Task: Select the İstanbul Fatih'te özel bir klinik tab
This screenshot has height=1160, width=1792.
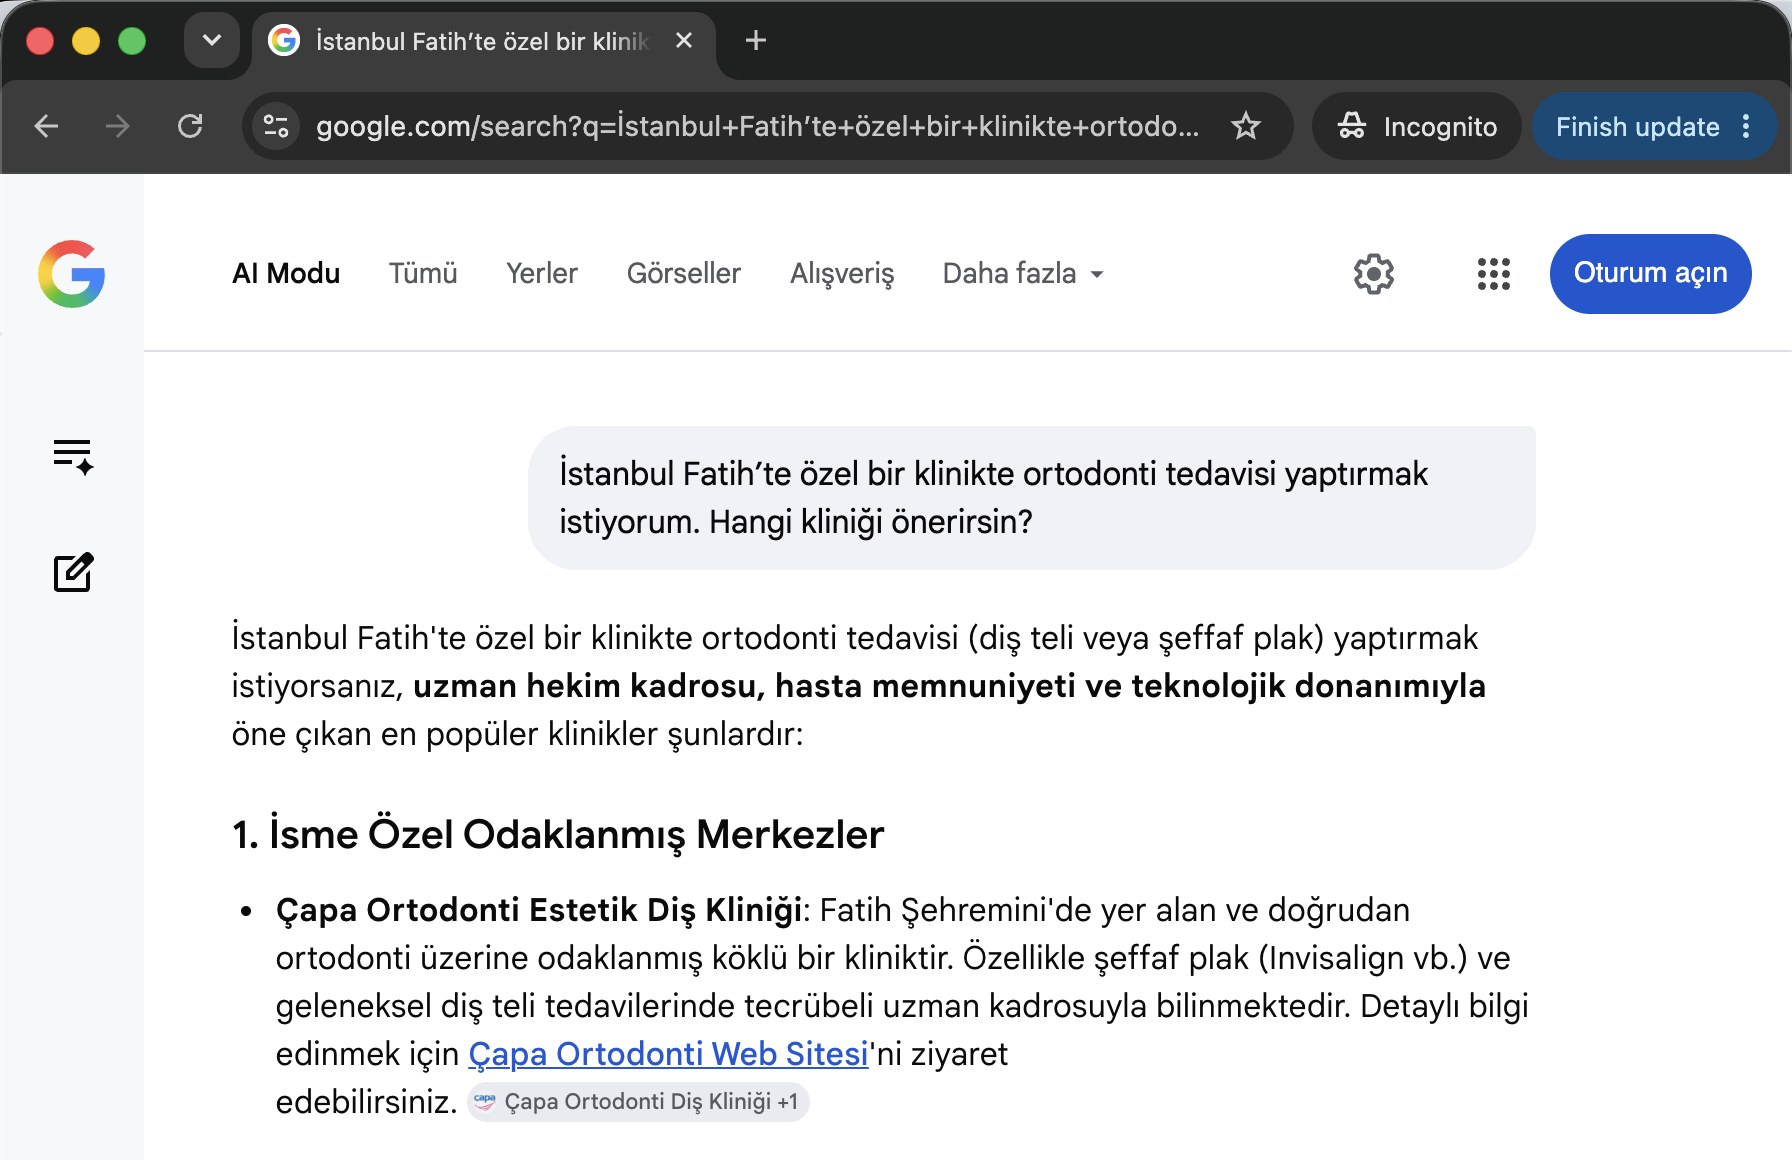Action: point(484,41)
